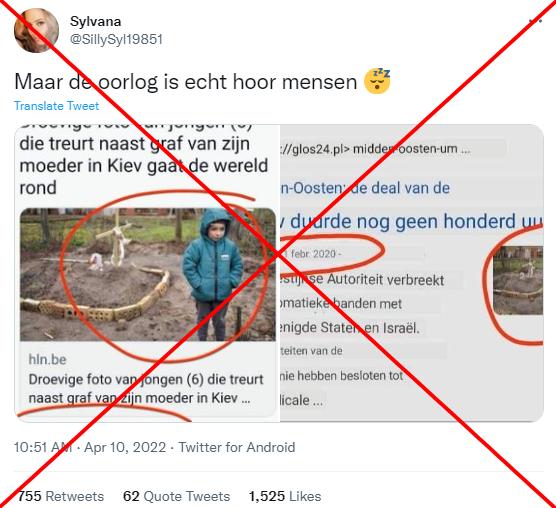Click Translate Tweet
556x508 pixels.
56,106
